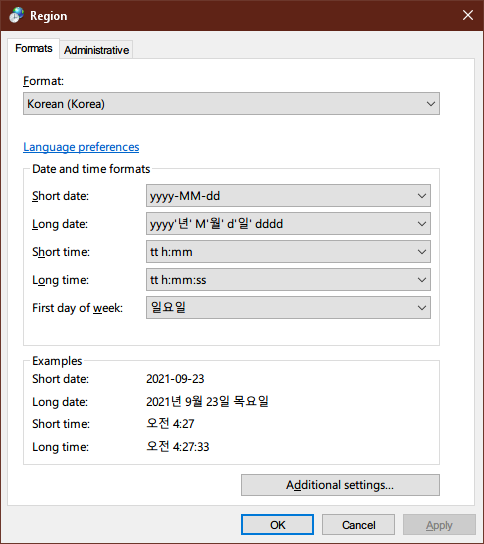Image resolution: width=484 pixels, height=544 pixels.
Task: Switch to the Administrative tab
Action: (96, 50)
